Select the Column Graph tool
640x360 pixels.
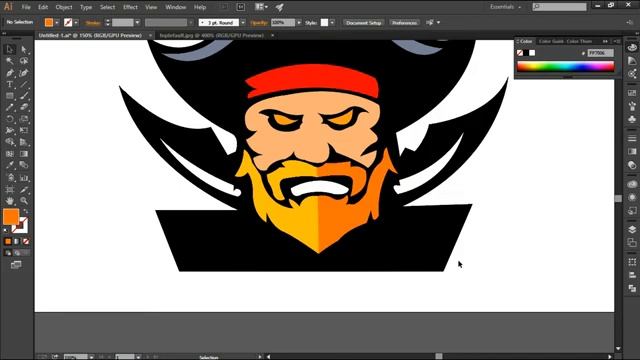point(24,178)
